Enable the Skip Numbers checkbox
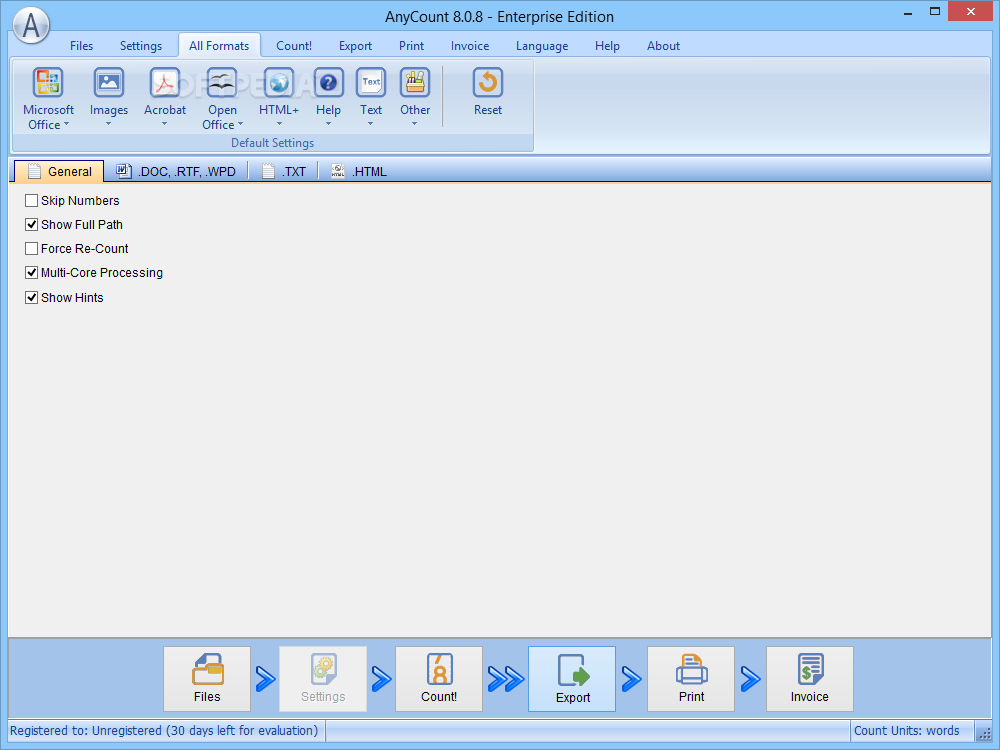 click(31, 201)
